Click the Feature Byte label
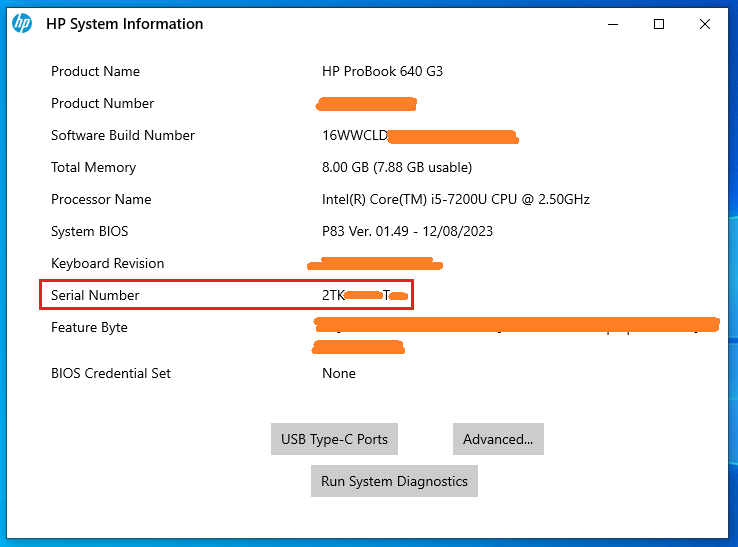Viewport: 738px width, 547px height. tap(89, 327)
